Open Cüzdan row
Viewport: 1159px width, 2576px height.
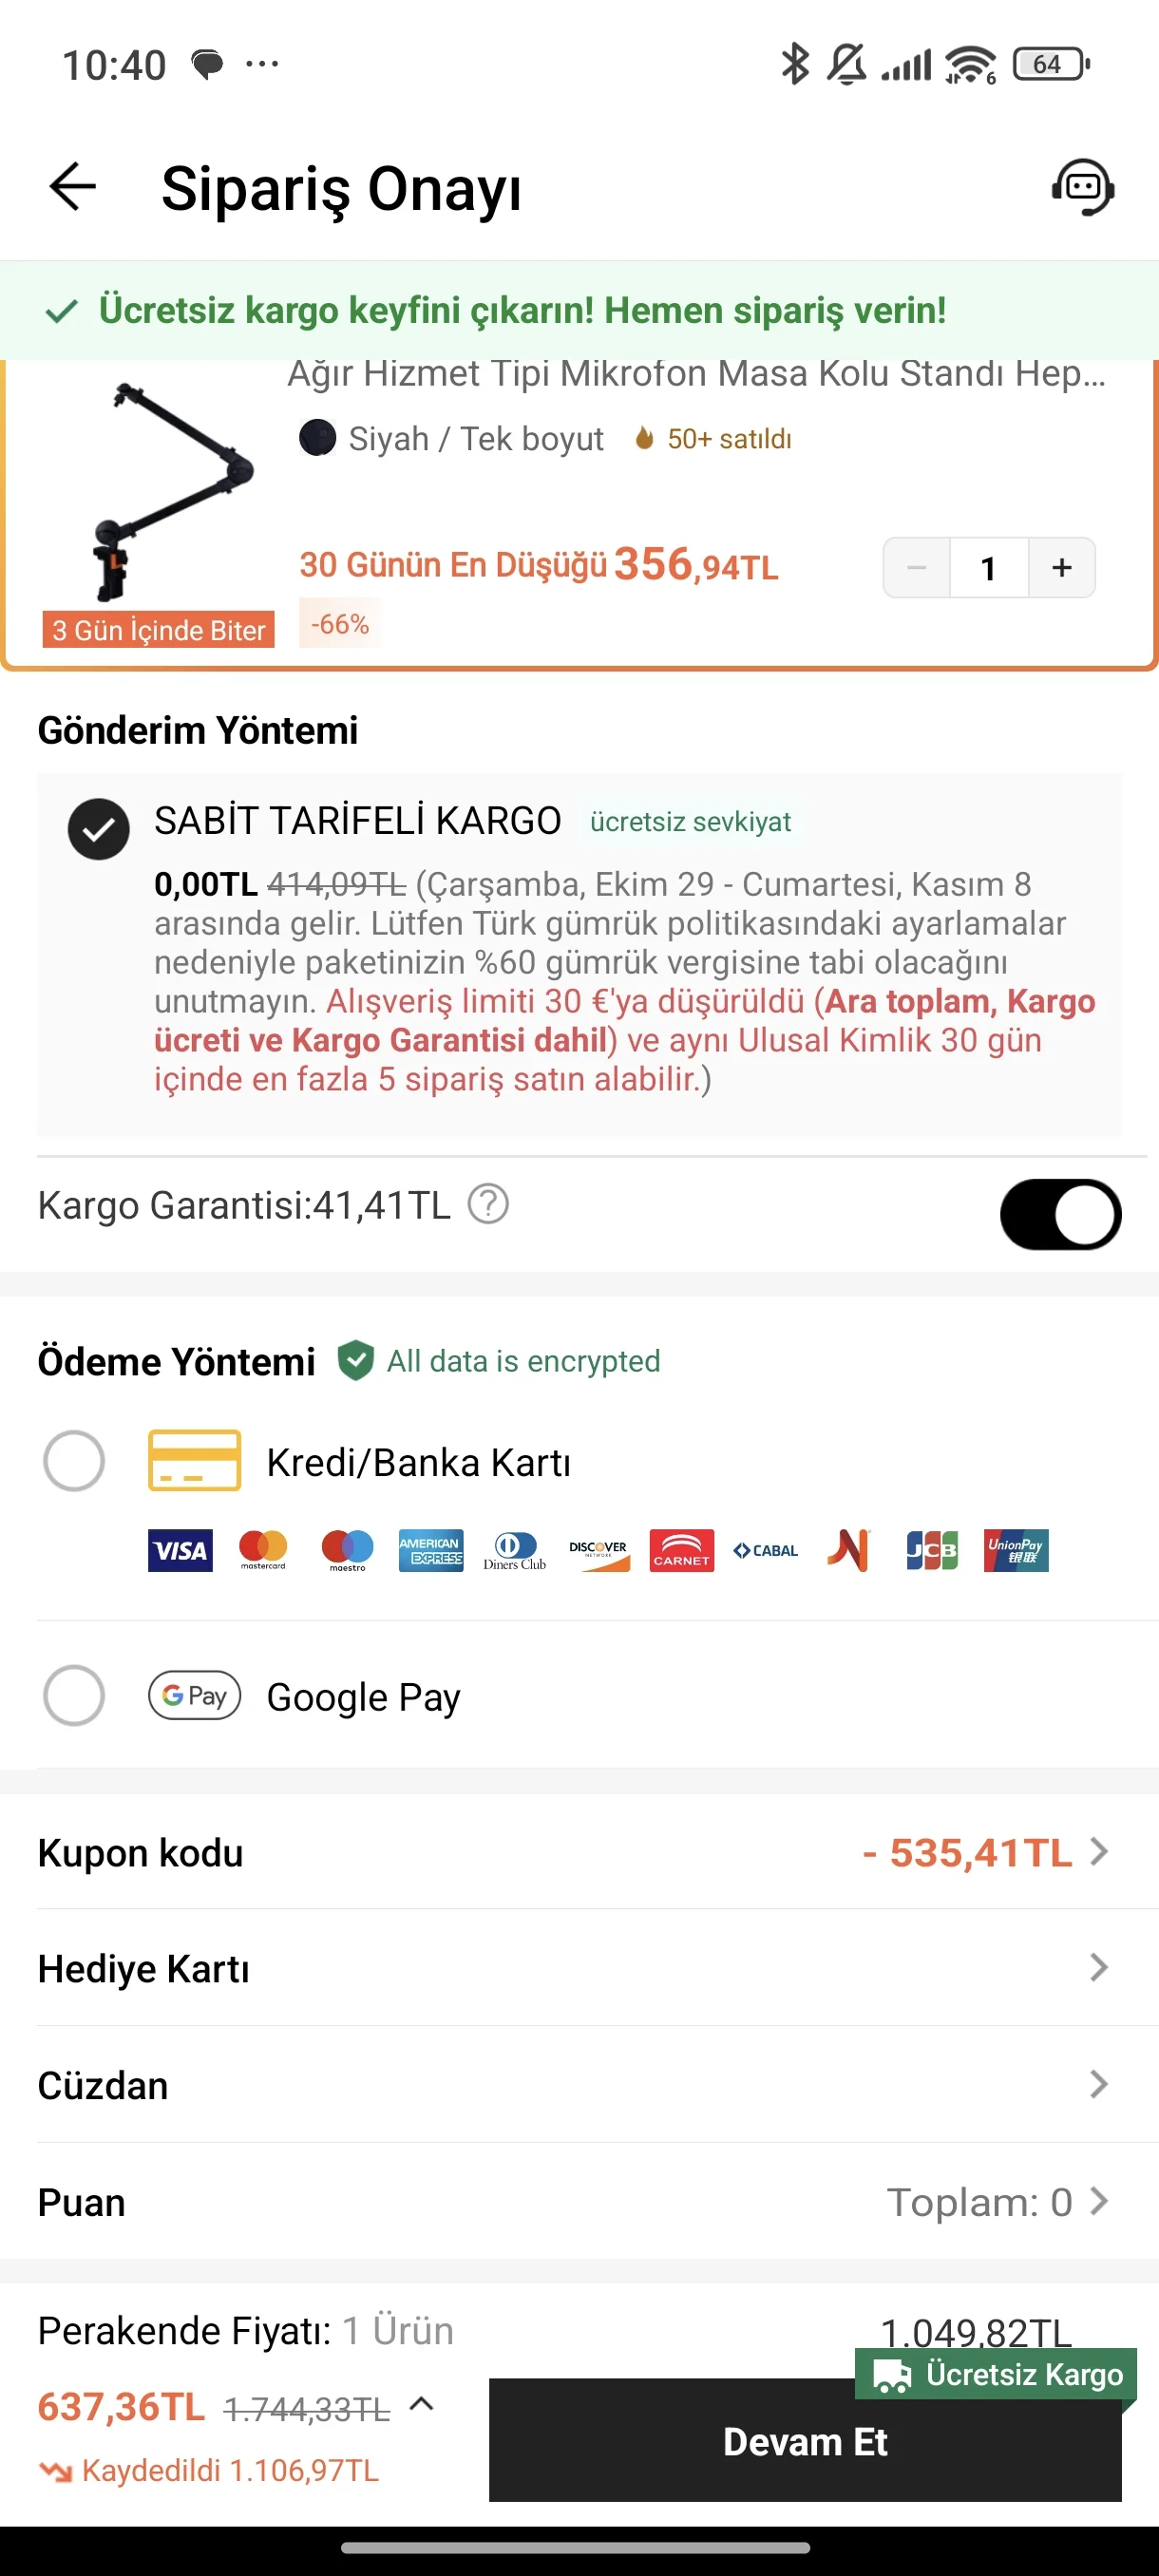click(x=1098, y=2085)
